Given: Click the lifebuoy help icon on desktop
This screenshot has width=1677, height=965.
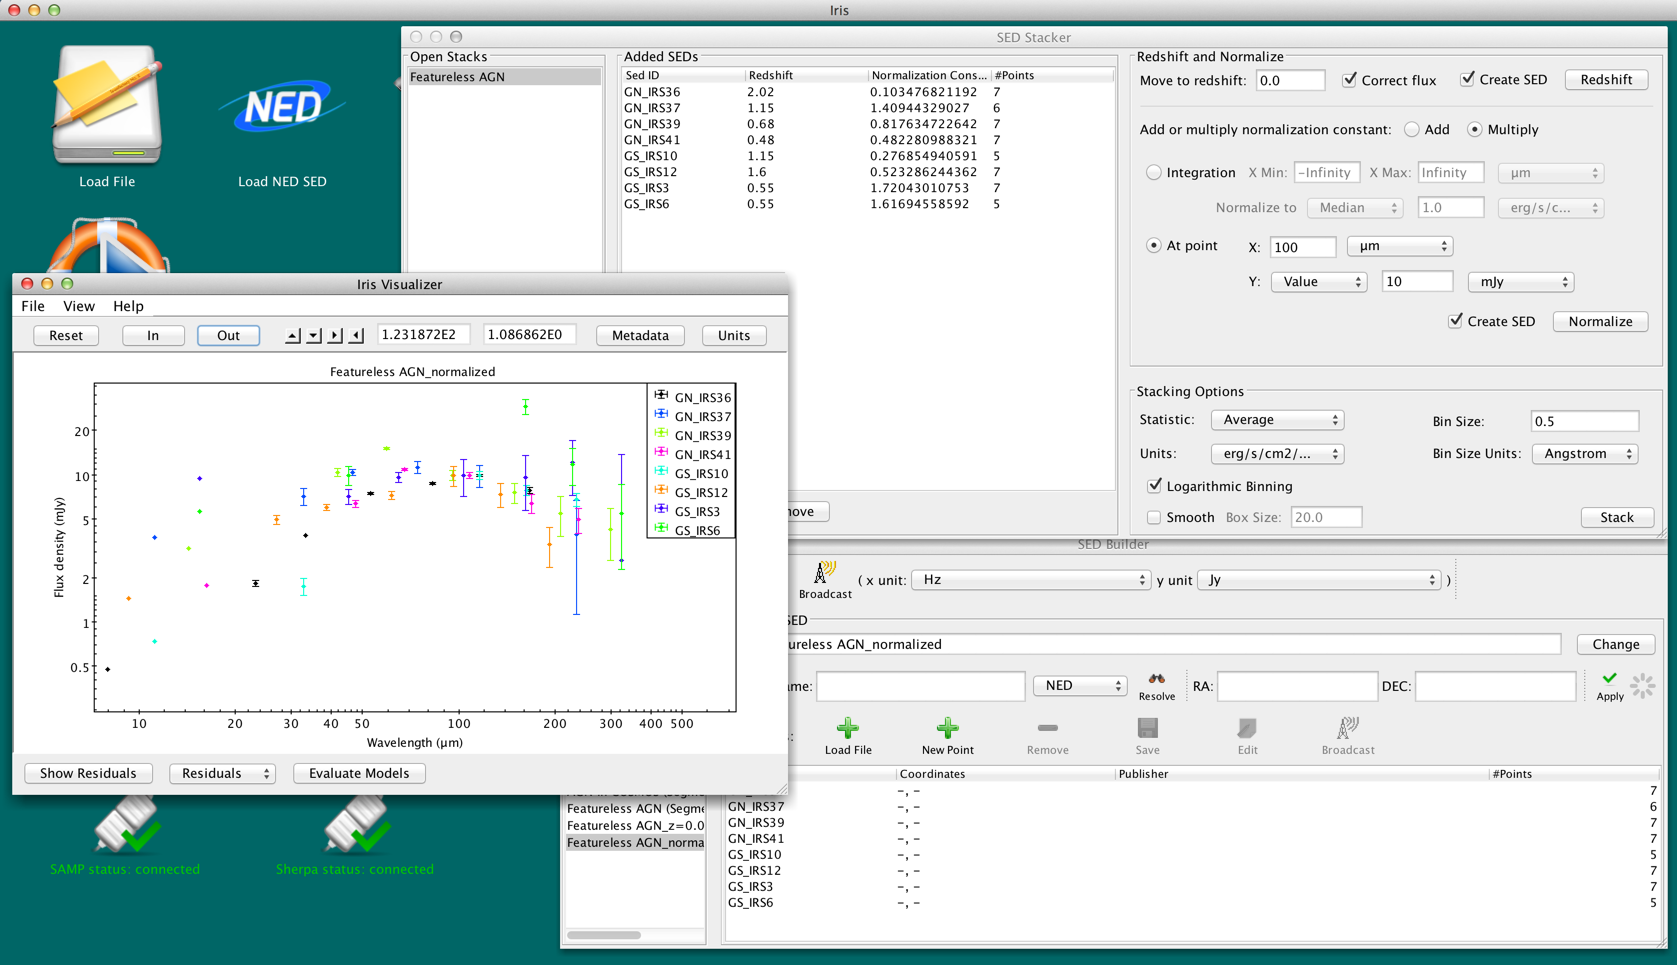Looking at the screenshot, I should point(108,246).
